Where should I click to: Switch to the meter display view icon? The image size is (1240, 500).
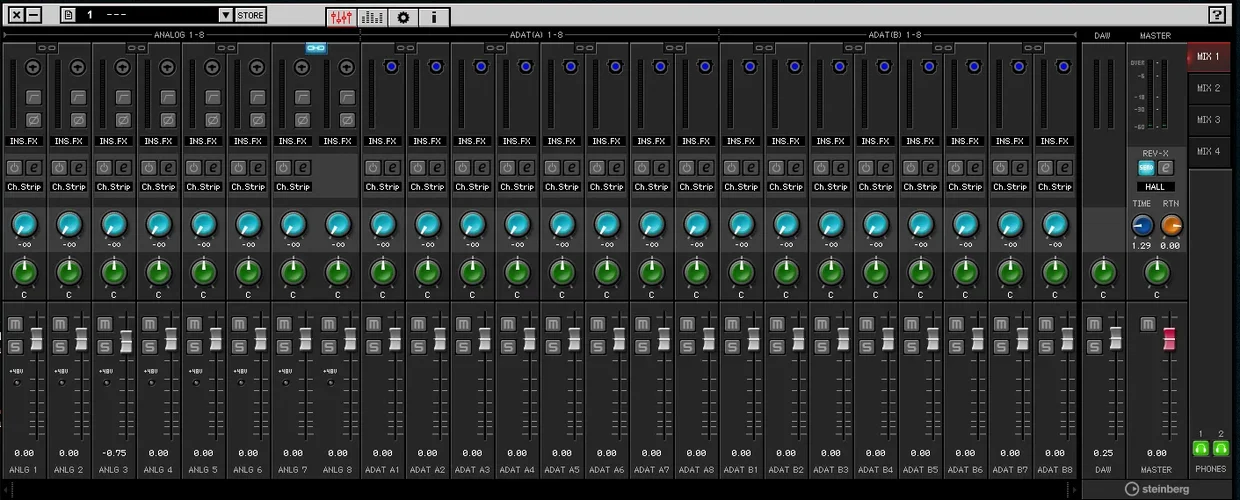point(372,16)
